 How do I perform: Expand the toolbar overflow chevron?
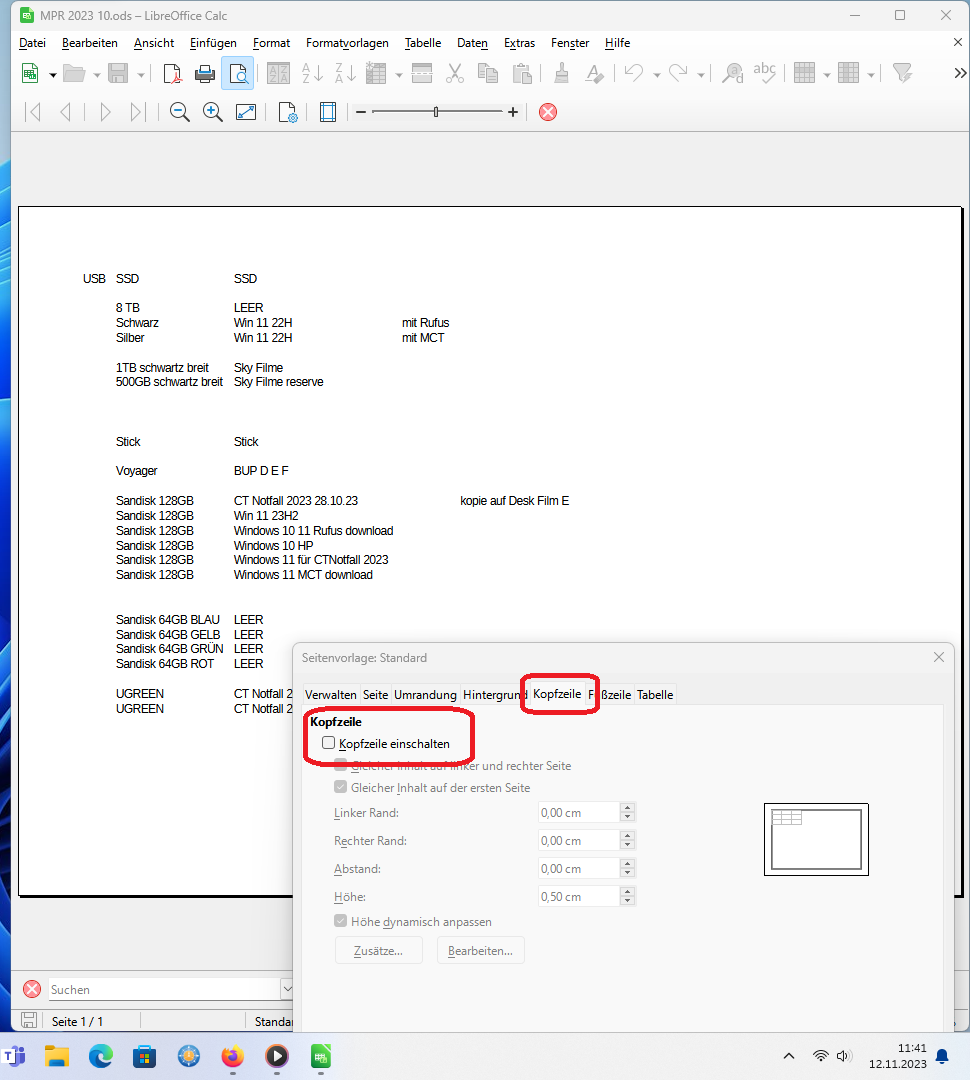[960, 73]
